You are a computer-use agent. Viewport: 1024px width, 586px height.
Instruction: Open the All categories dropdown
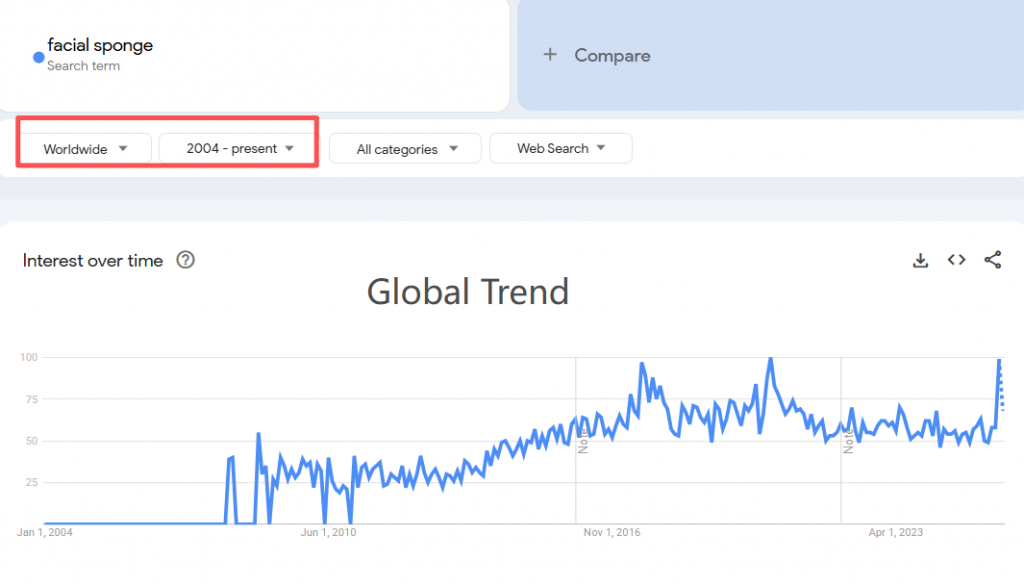click(x=406, y=149)
